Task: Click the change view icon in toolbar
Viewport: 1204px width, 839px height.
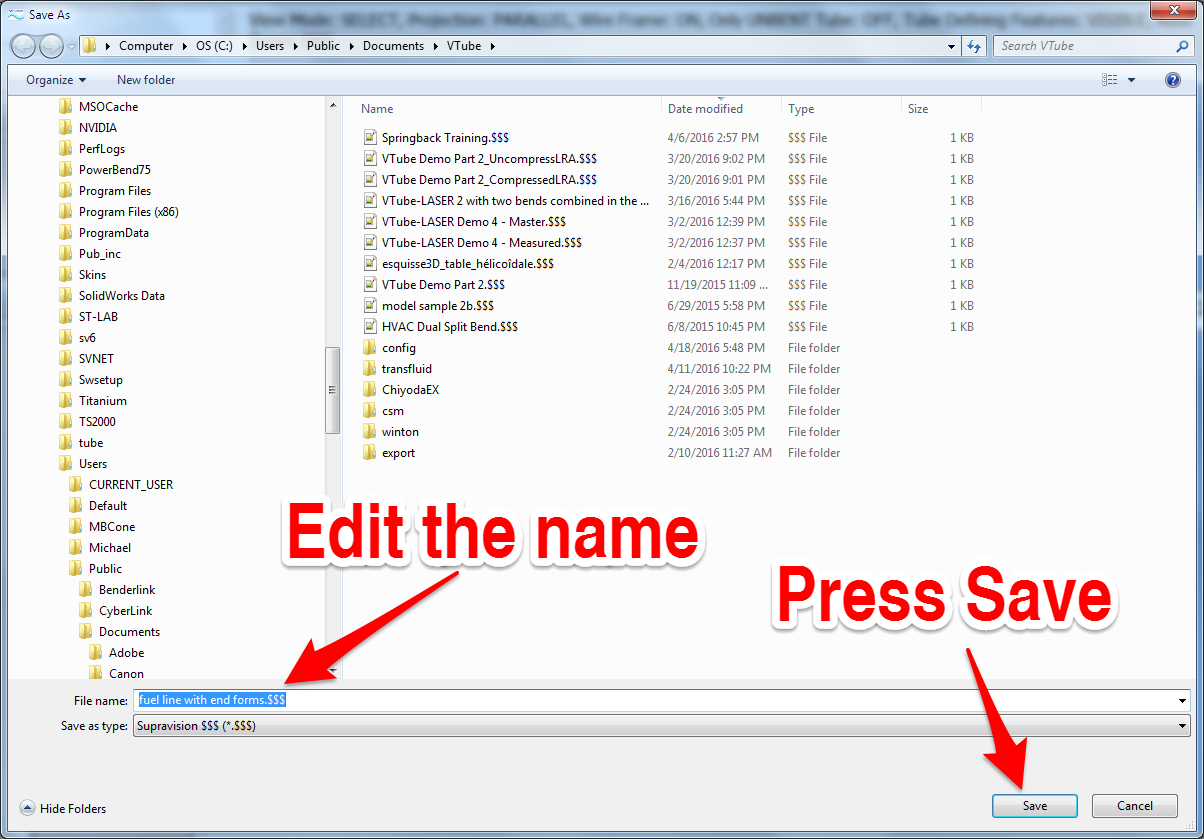Action: coord(1109,80)
